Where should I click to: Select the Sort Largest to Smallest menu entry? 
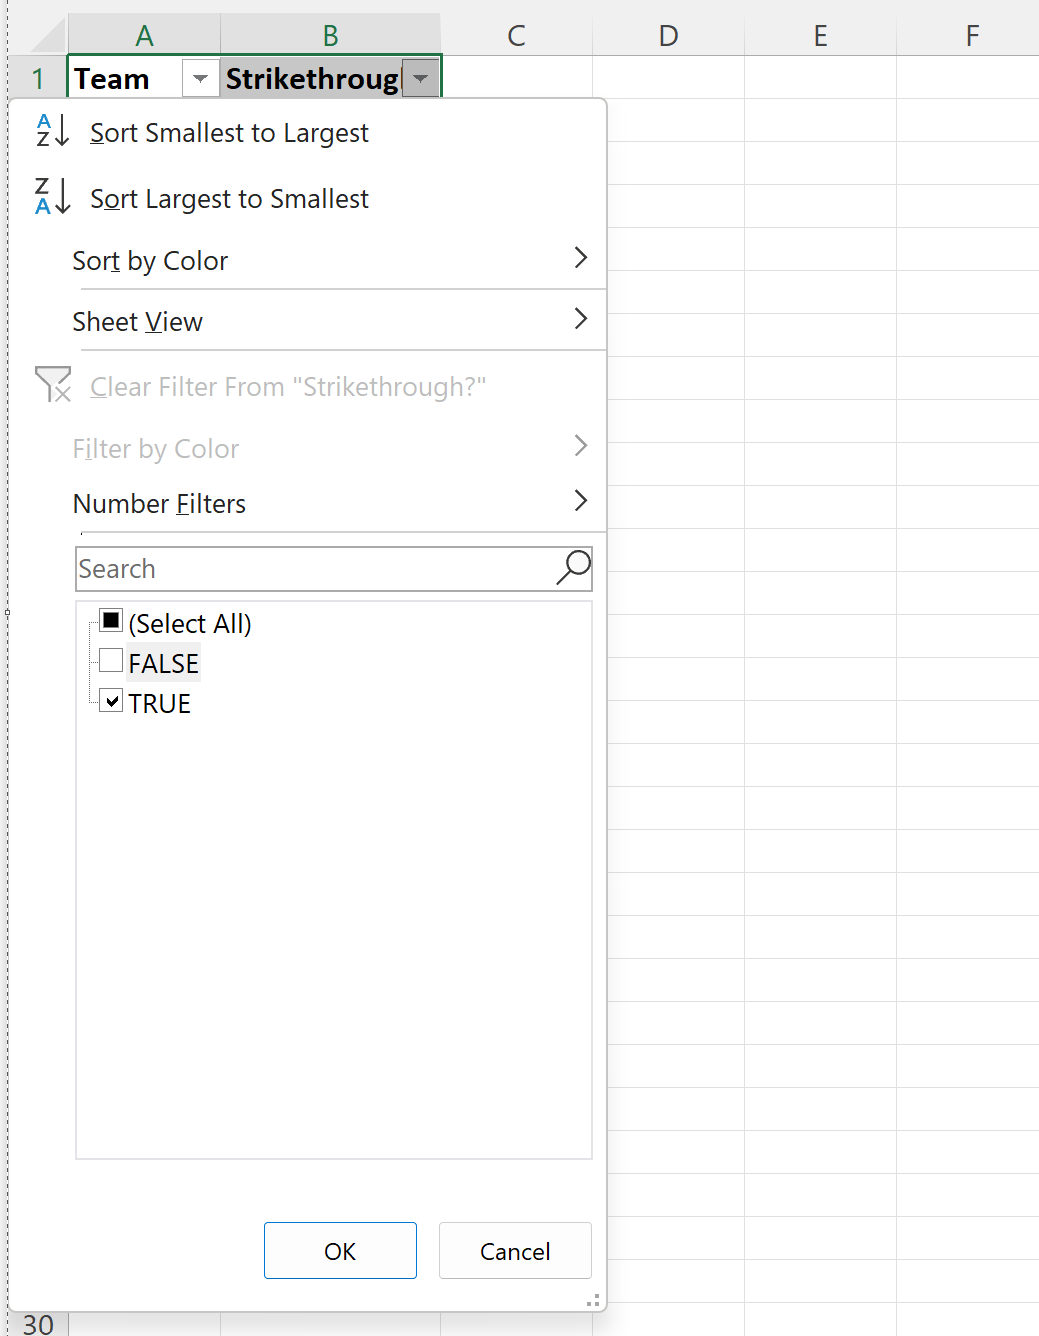pos(229,198)
